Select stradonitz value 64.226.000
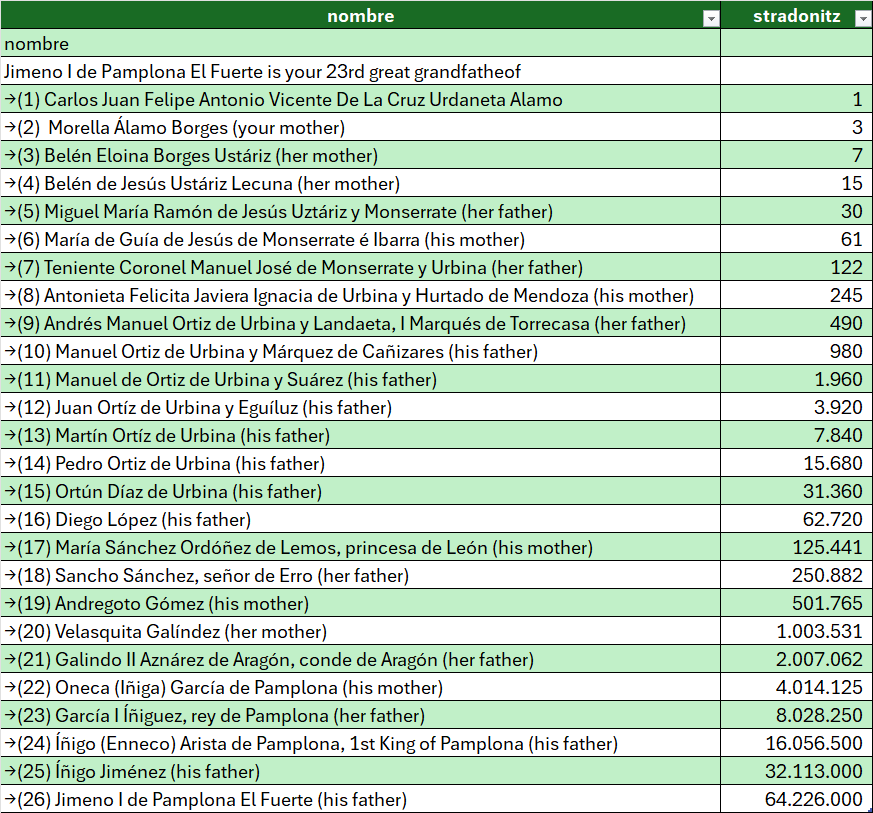873x813 pixels. click(797, 800)
